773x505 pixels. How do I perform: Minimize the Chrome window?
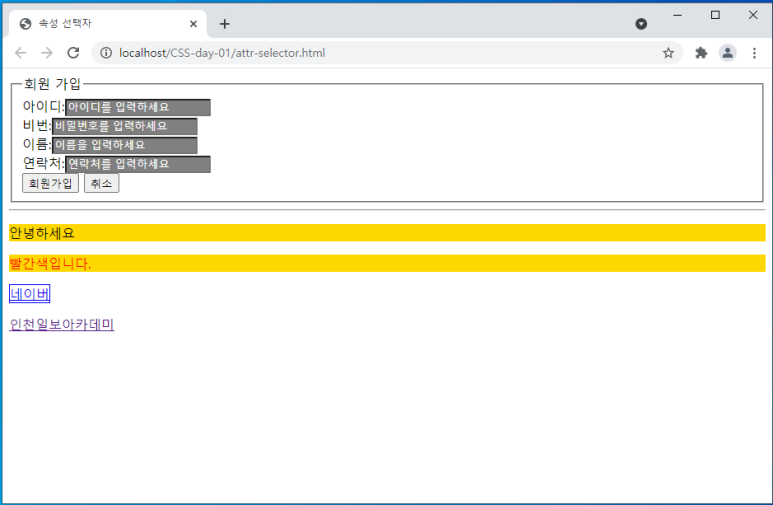click(x=677, y=15)
